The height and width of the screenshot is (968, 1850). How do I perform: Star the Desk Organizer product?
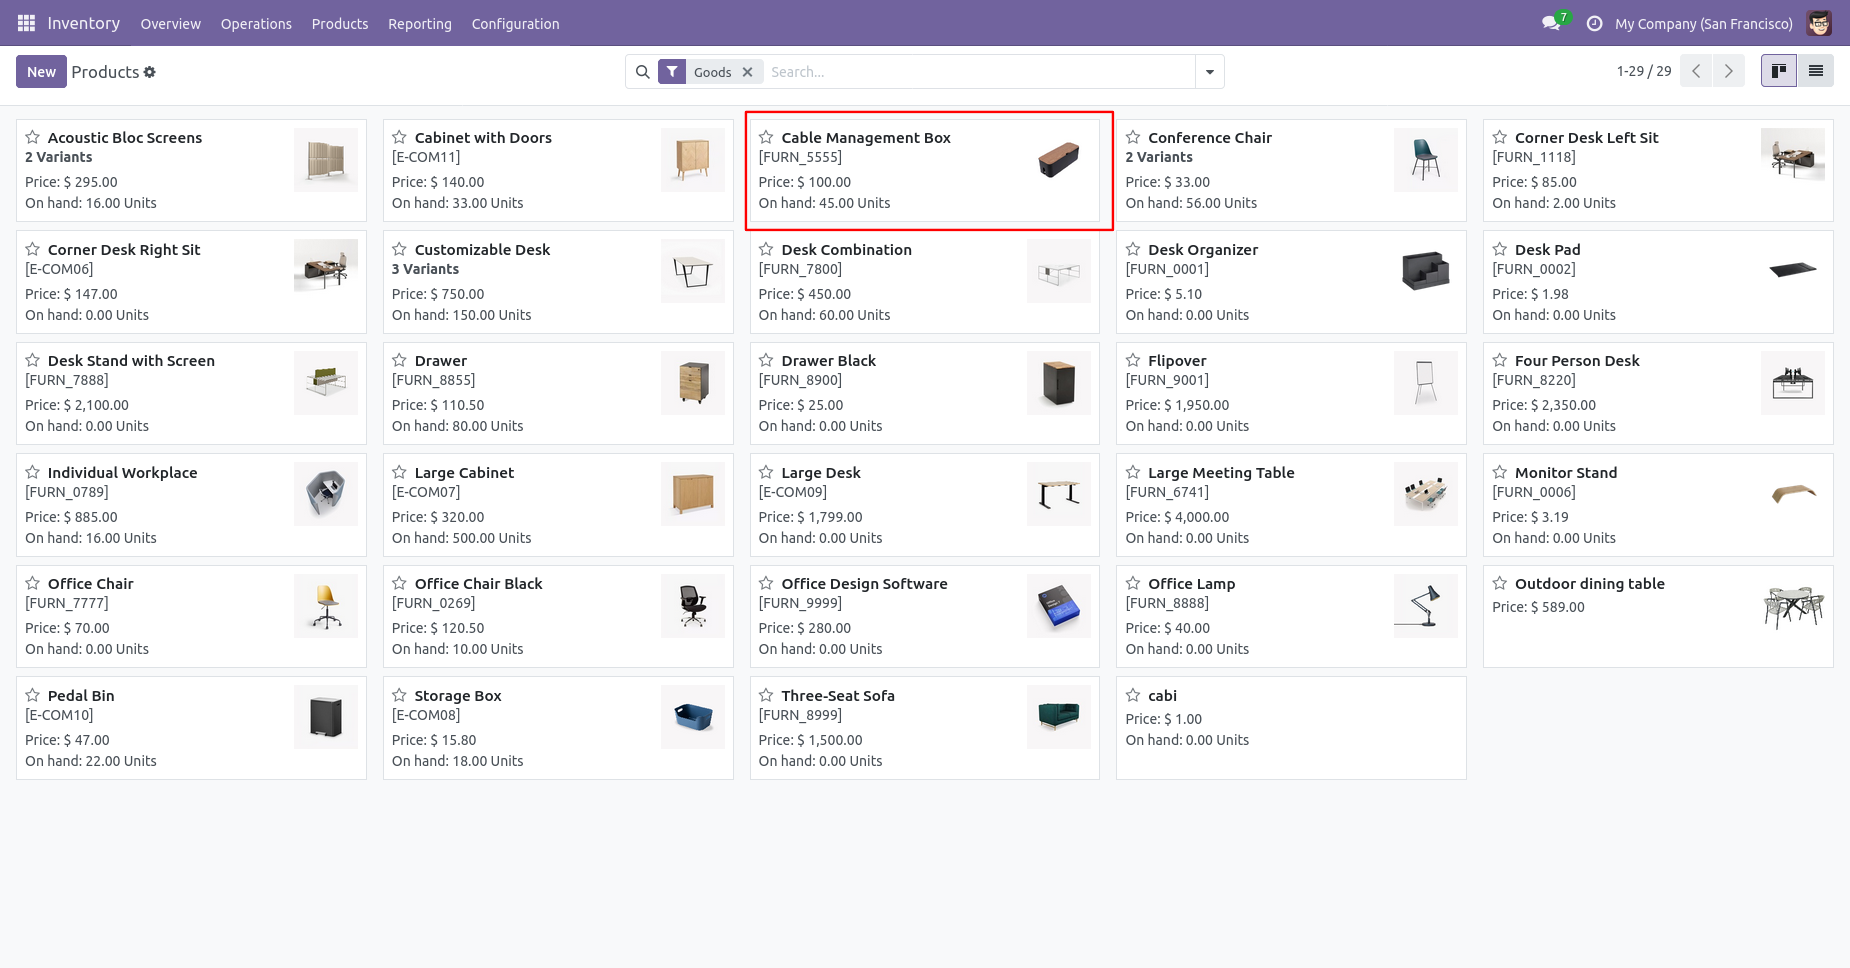click(1133, 249)
